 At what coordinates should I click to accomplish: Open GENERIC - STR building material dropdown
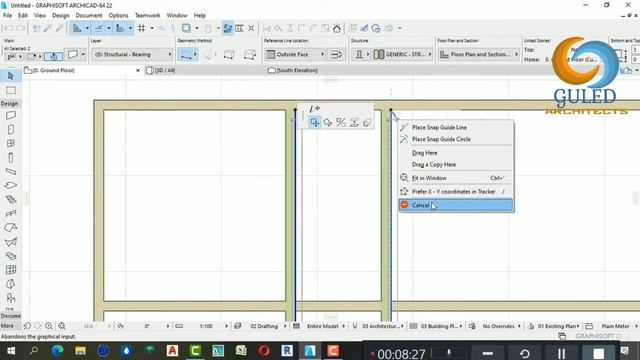point(402,54)
